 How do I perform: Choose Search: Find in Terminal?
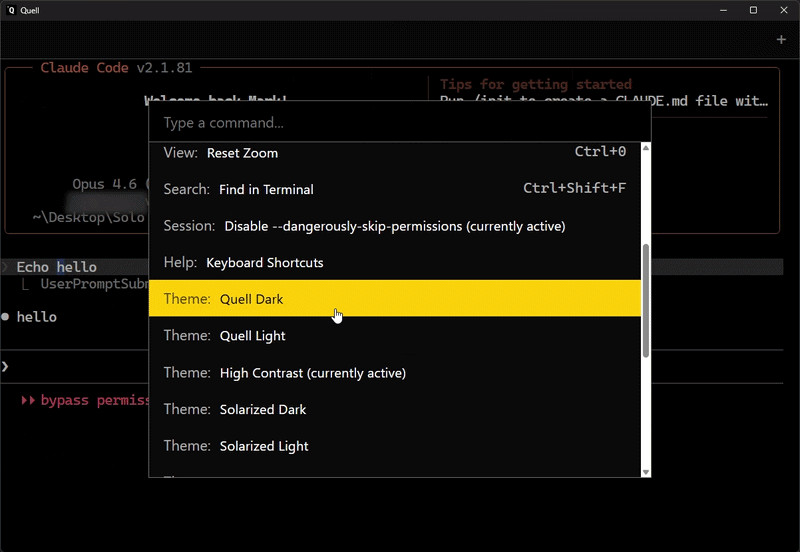pyautogui.click(x=395, y=189)
